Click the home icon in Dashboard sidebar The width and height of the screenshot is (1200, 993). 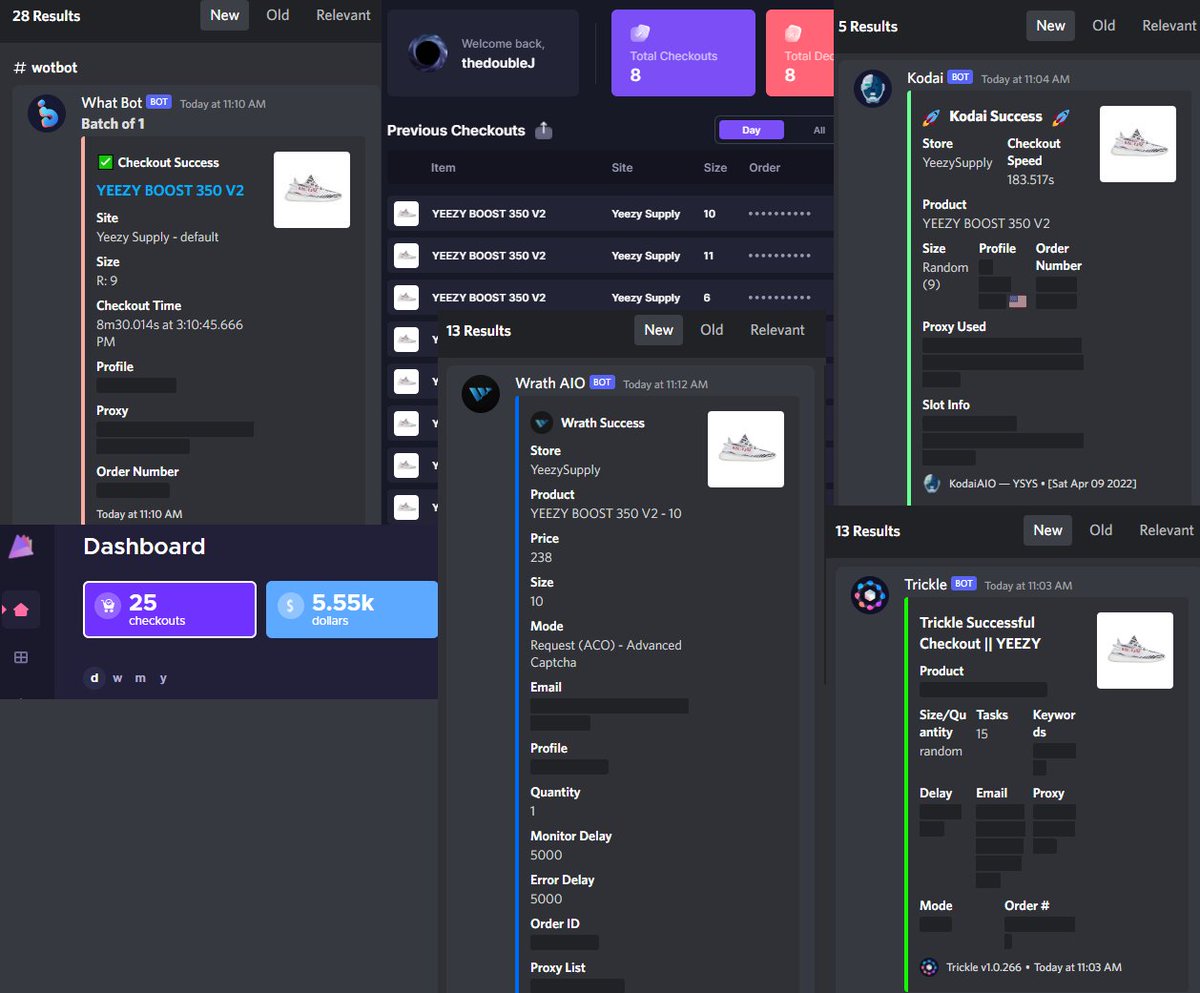(x=21, y=609)
